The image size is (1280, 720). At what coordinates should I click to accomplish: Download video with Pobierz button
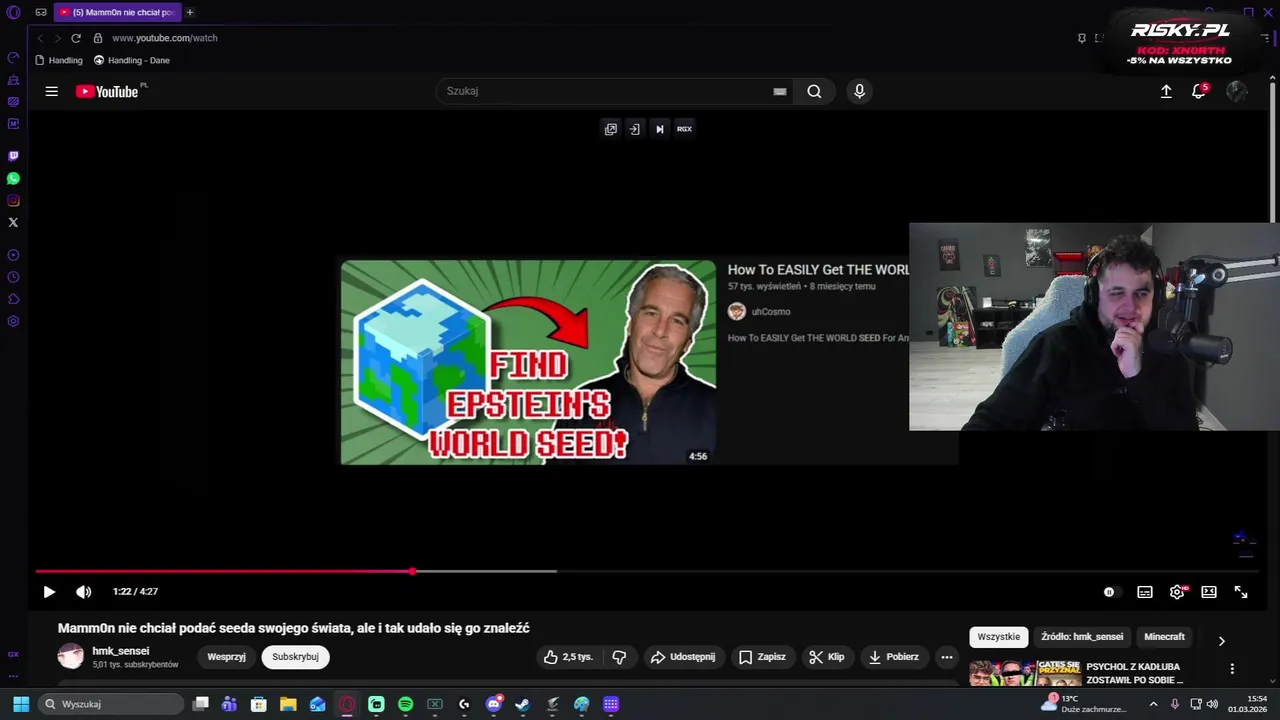(894, 657)
